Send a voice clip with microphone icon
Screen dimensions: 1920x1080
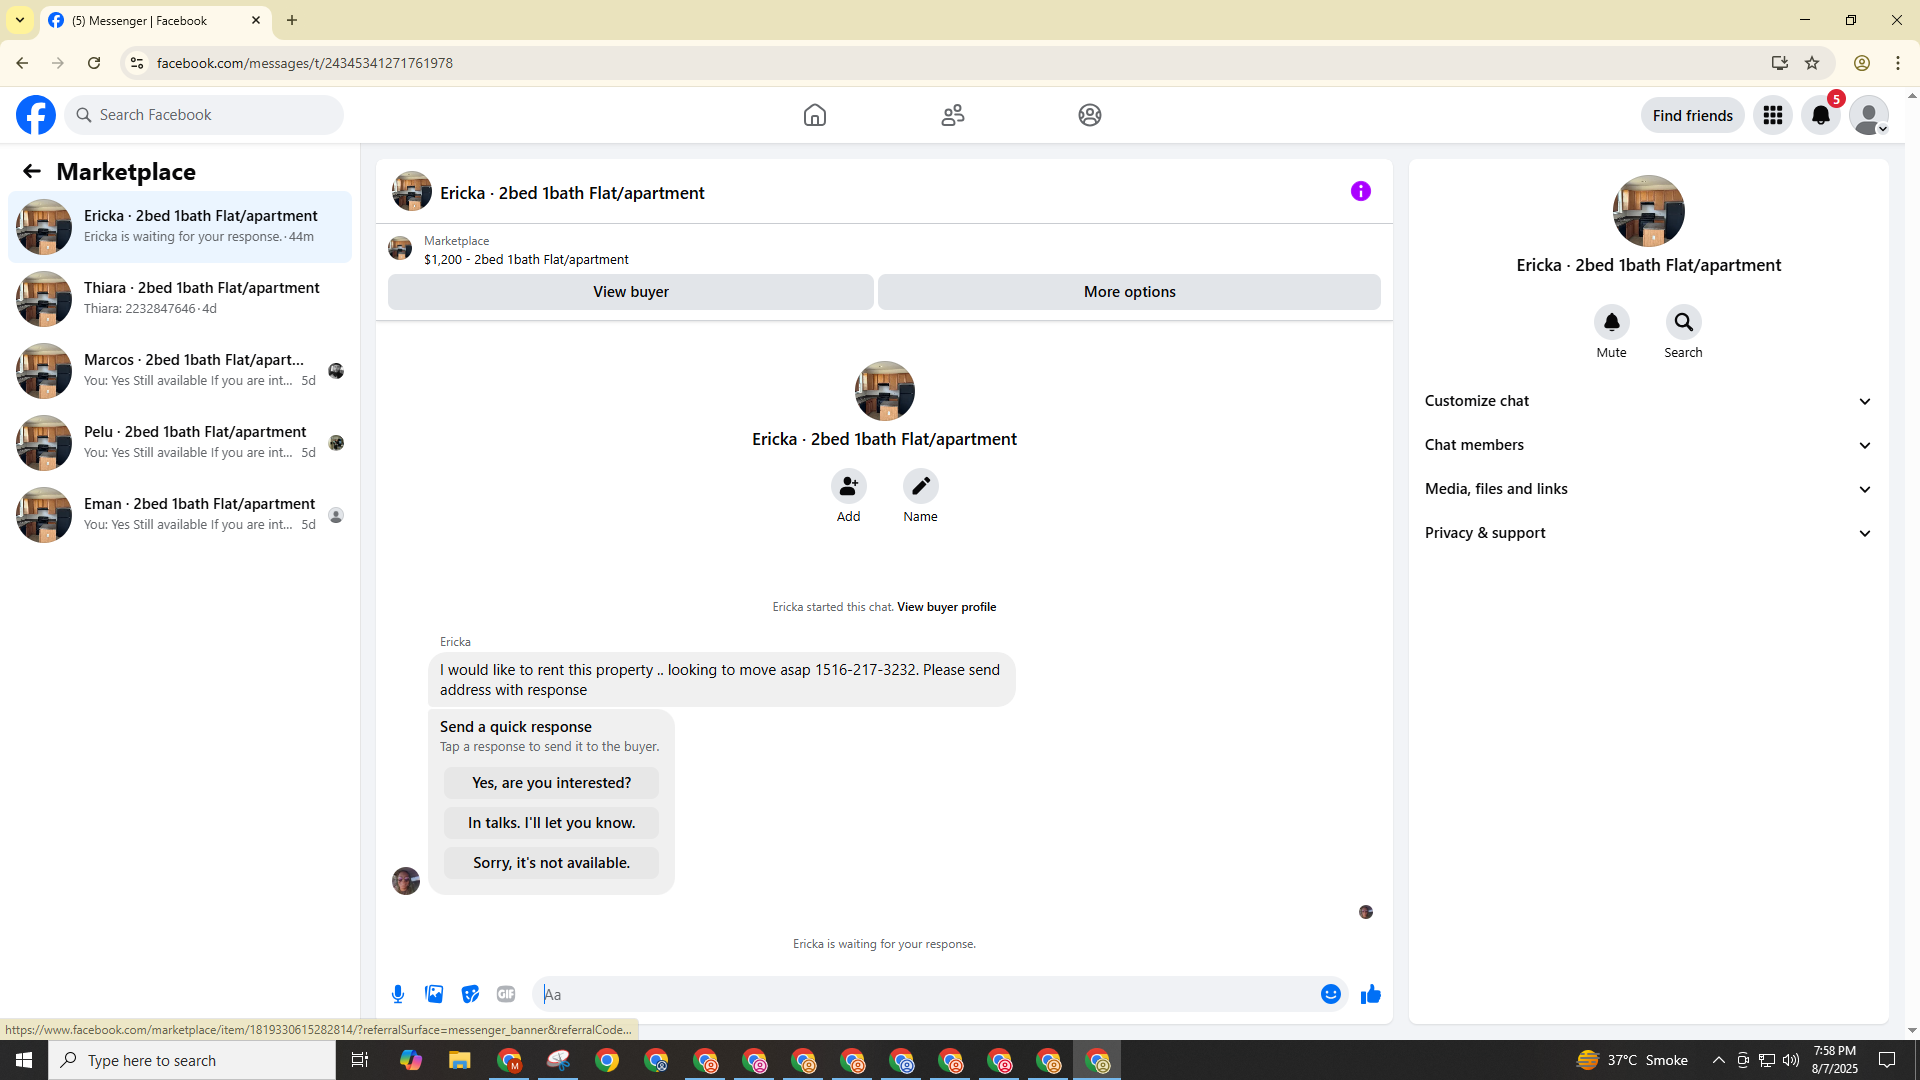[398, 994]
